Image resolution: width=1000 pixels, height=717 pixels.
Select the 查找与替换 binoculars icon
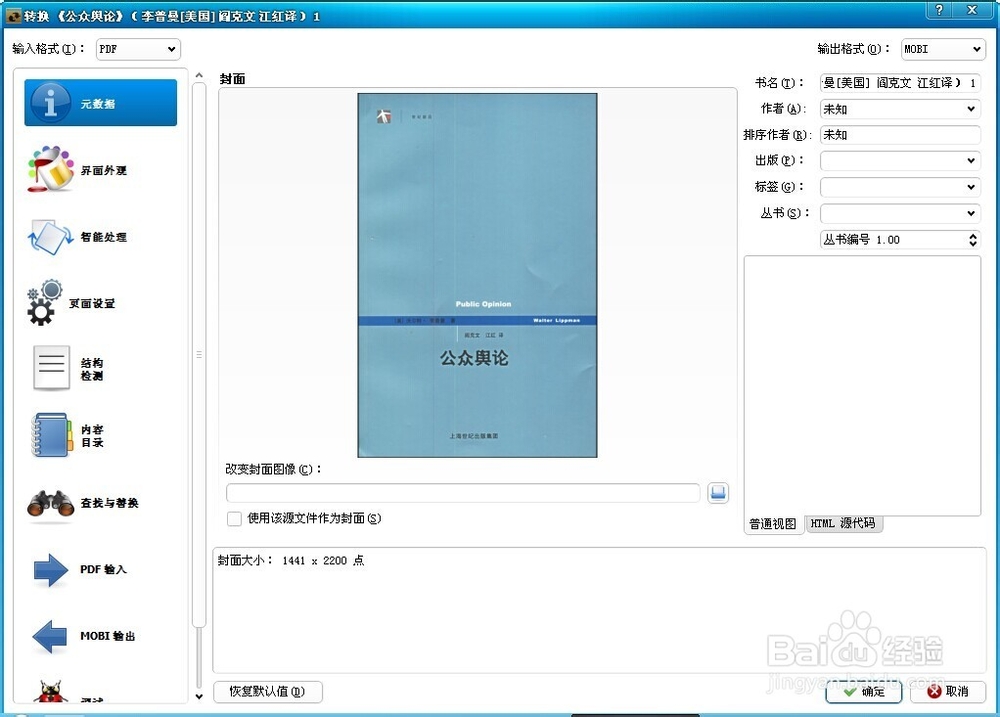click(x=52, y=503)
